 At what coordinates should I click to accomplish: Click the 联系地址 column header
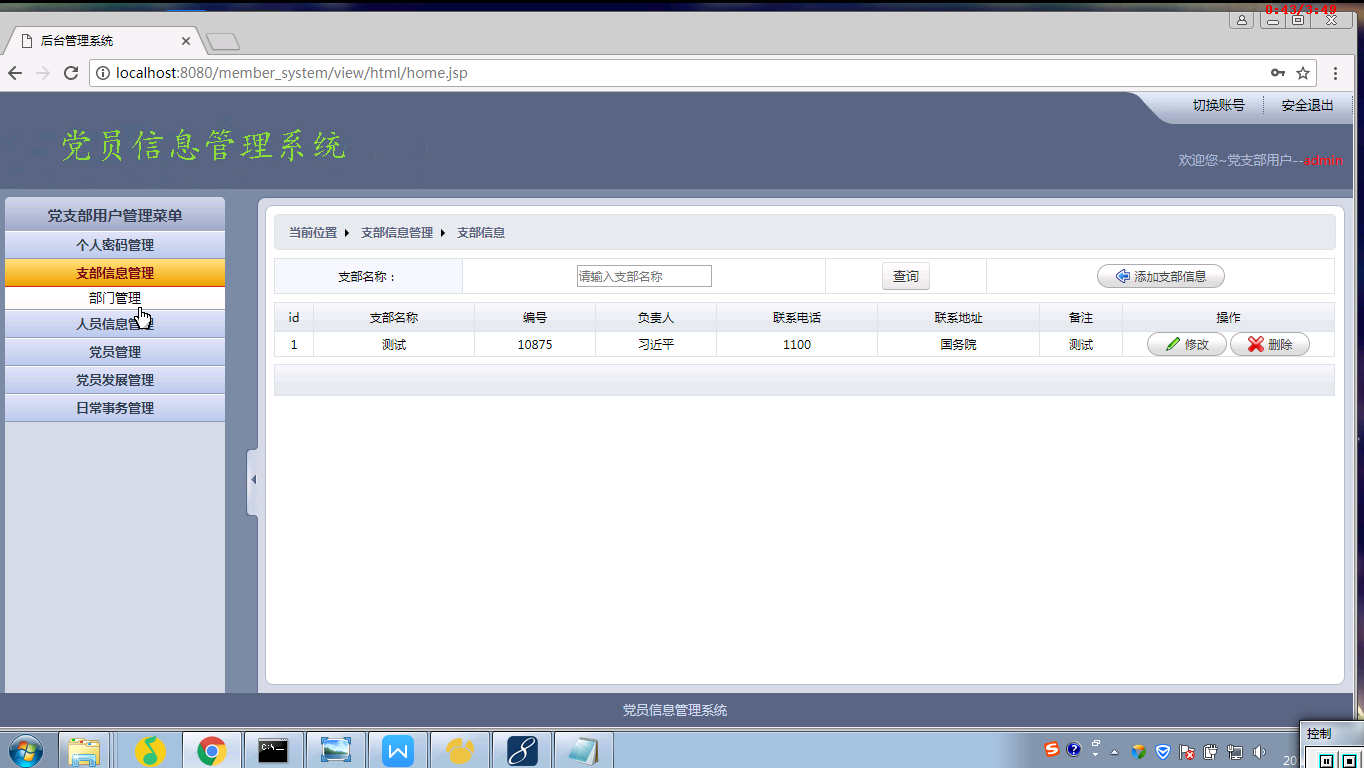959,317
